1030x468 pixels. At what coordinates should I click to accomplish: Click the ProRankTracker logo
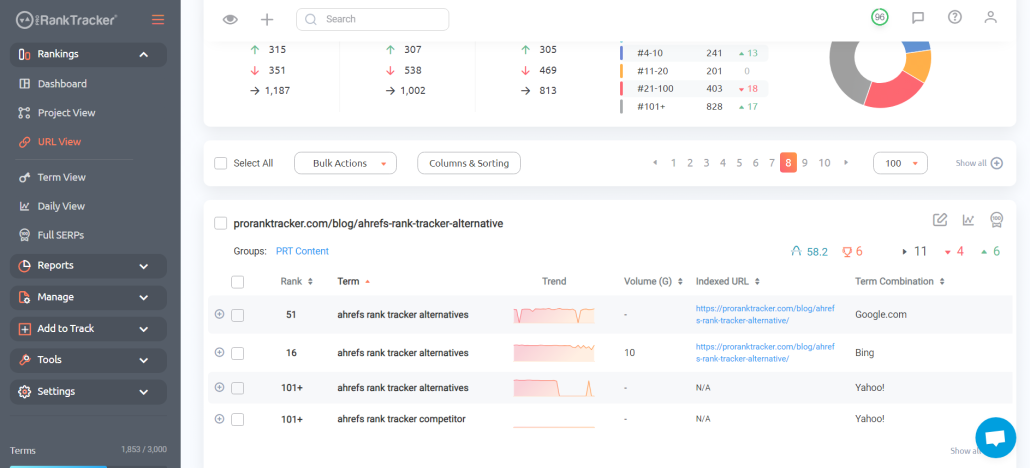66,20
